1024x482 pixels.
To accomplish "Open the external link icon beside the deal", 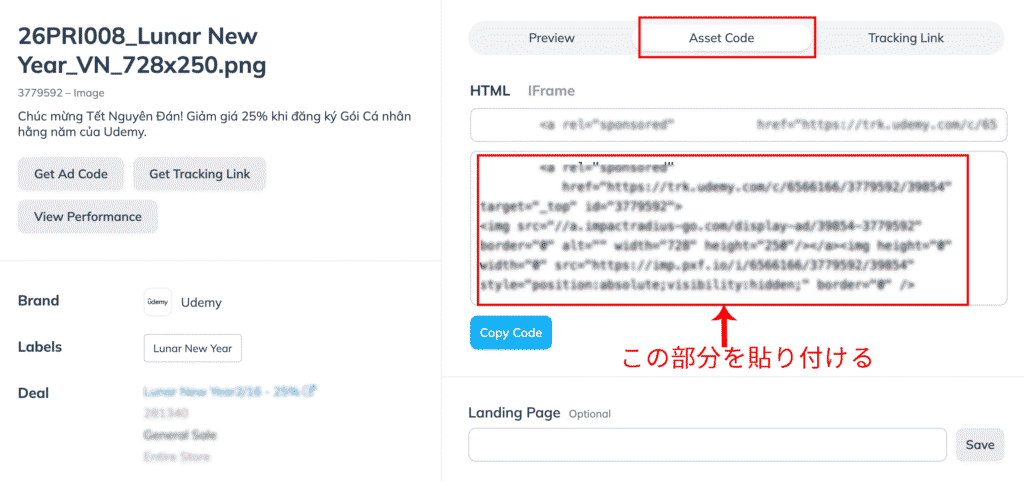I will pyautogui.click(x=312, y=391).
